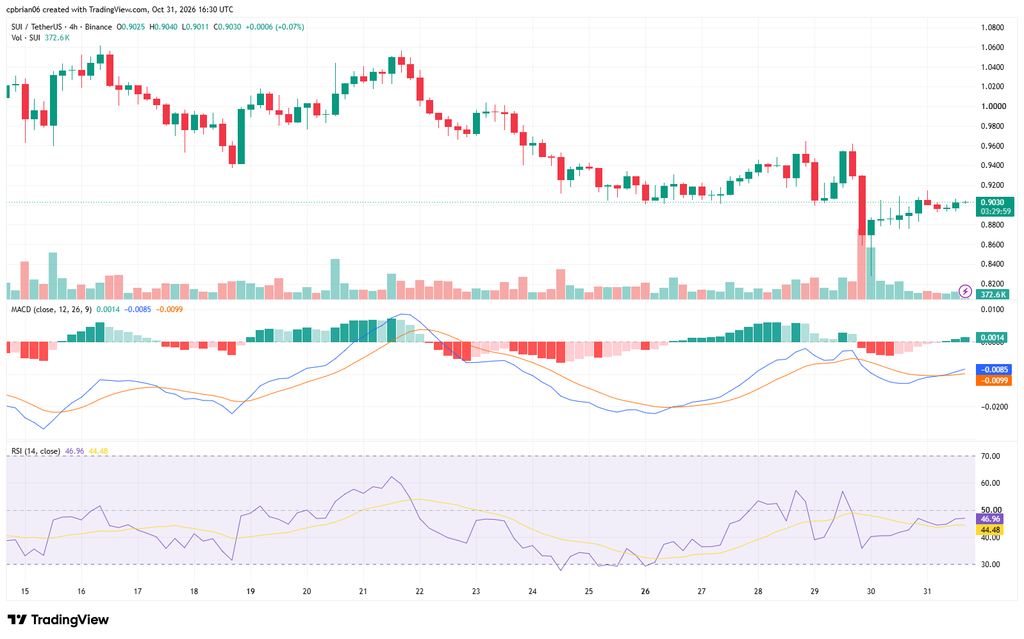This screenshot has height=639, width=1024.
Task: Click the orange '-0.0099' tag on MACD axis
Action: 993,380
